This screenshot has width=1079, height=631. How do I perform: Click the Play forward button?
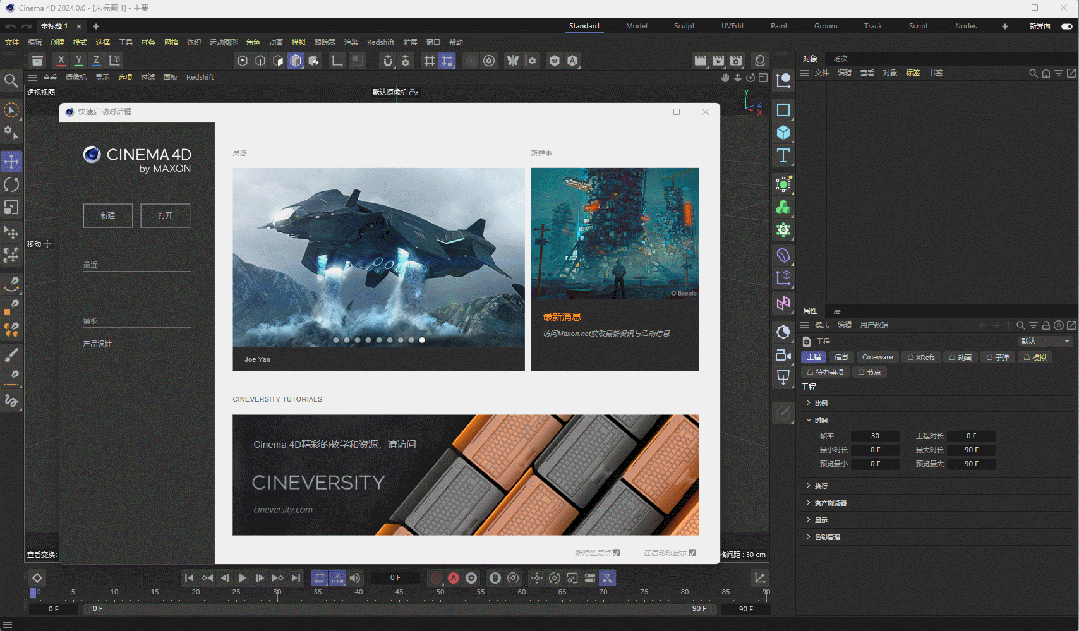point(242,578)
